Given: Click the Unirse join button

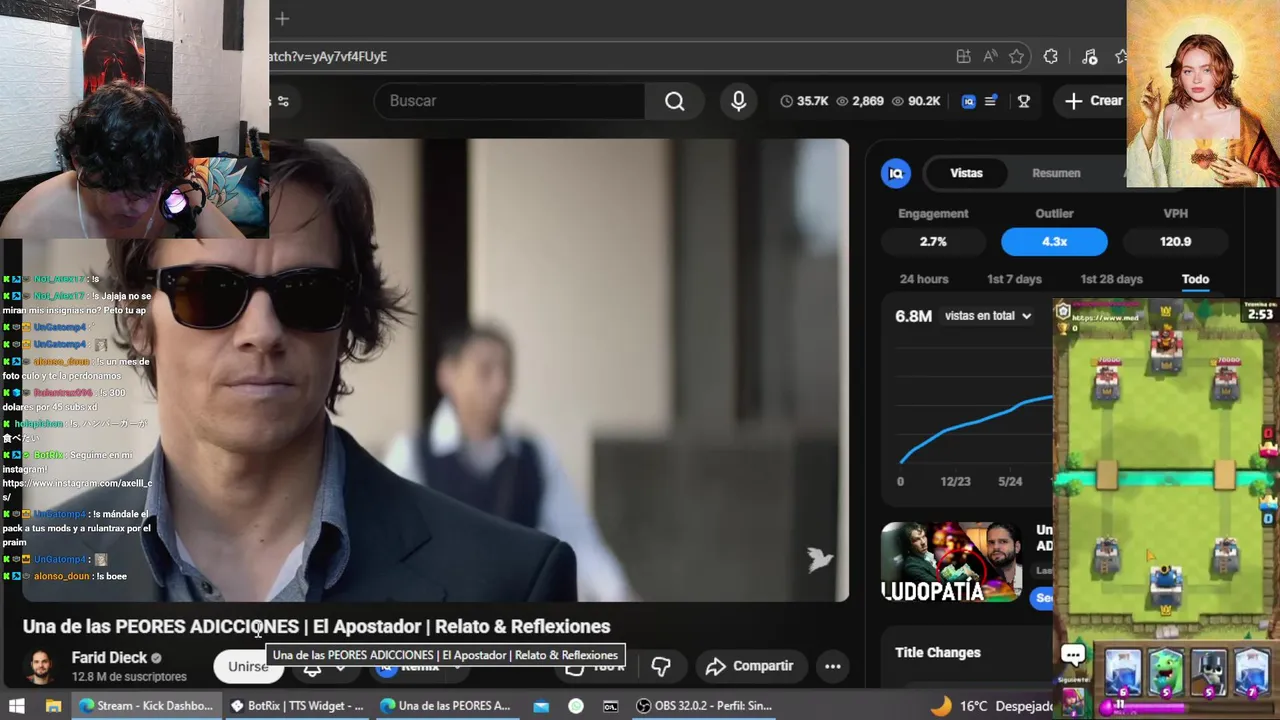Looking at the screenshot, I should [x=247, y=666].
